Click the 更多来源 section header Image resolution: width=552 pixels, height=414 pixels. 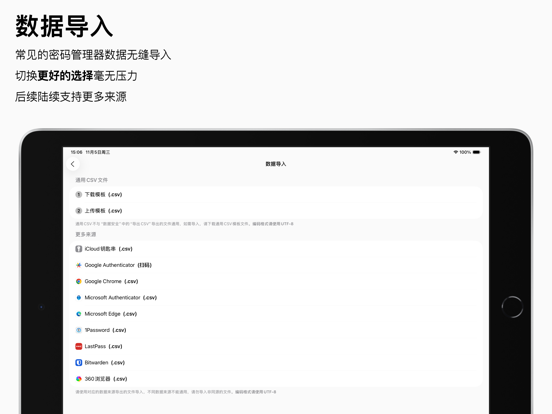86,234
